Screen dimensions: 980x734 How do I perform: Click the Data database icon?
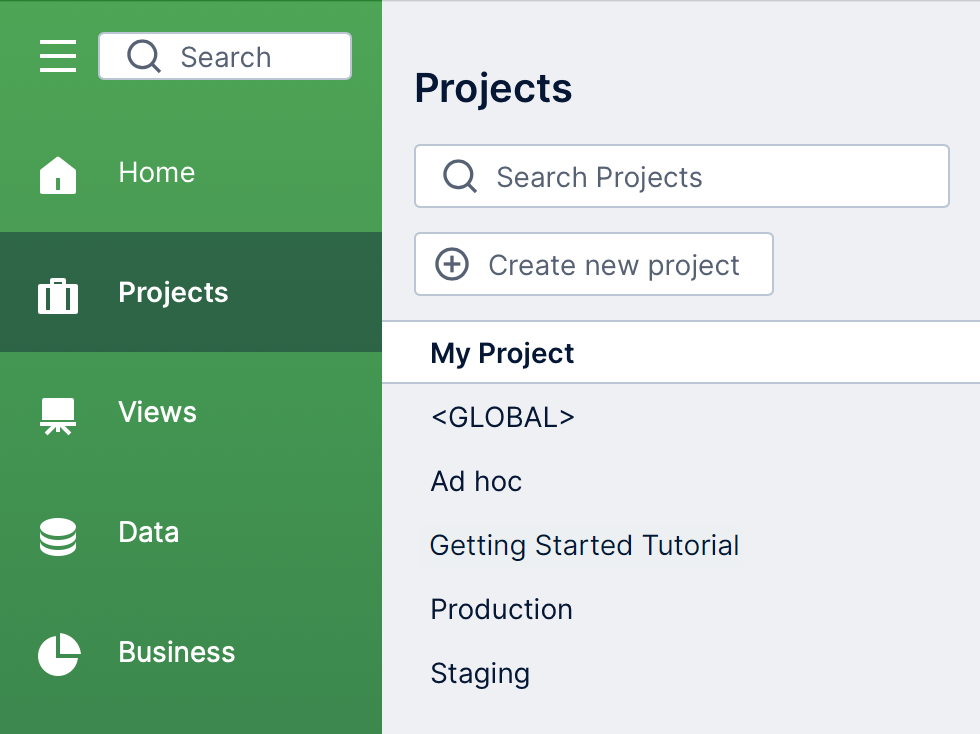tap(58, 536)
